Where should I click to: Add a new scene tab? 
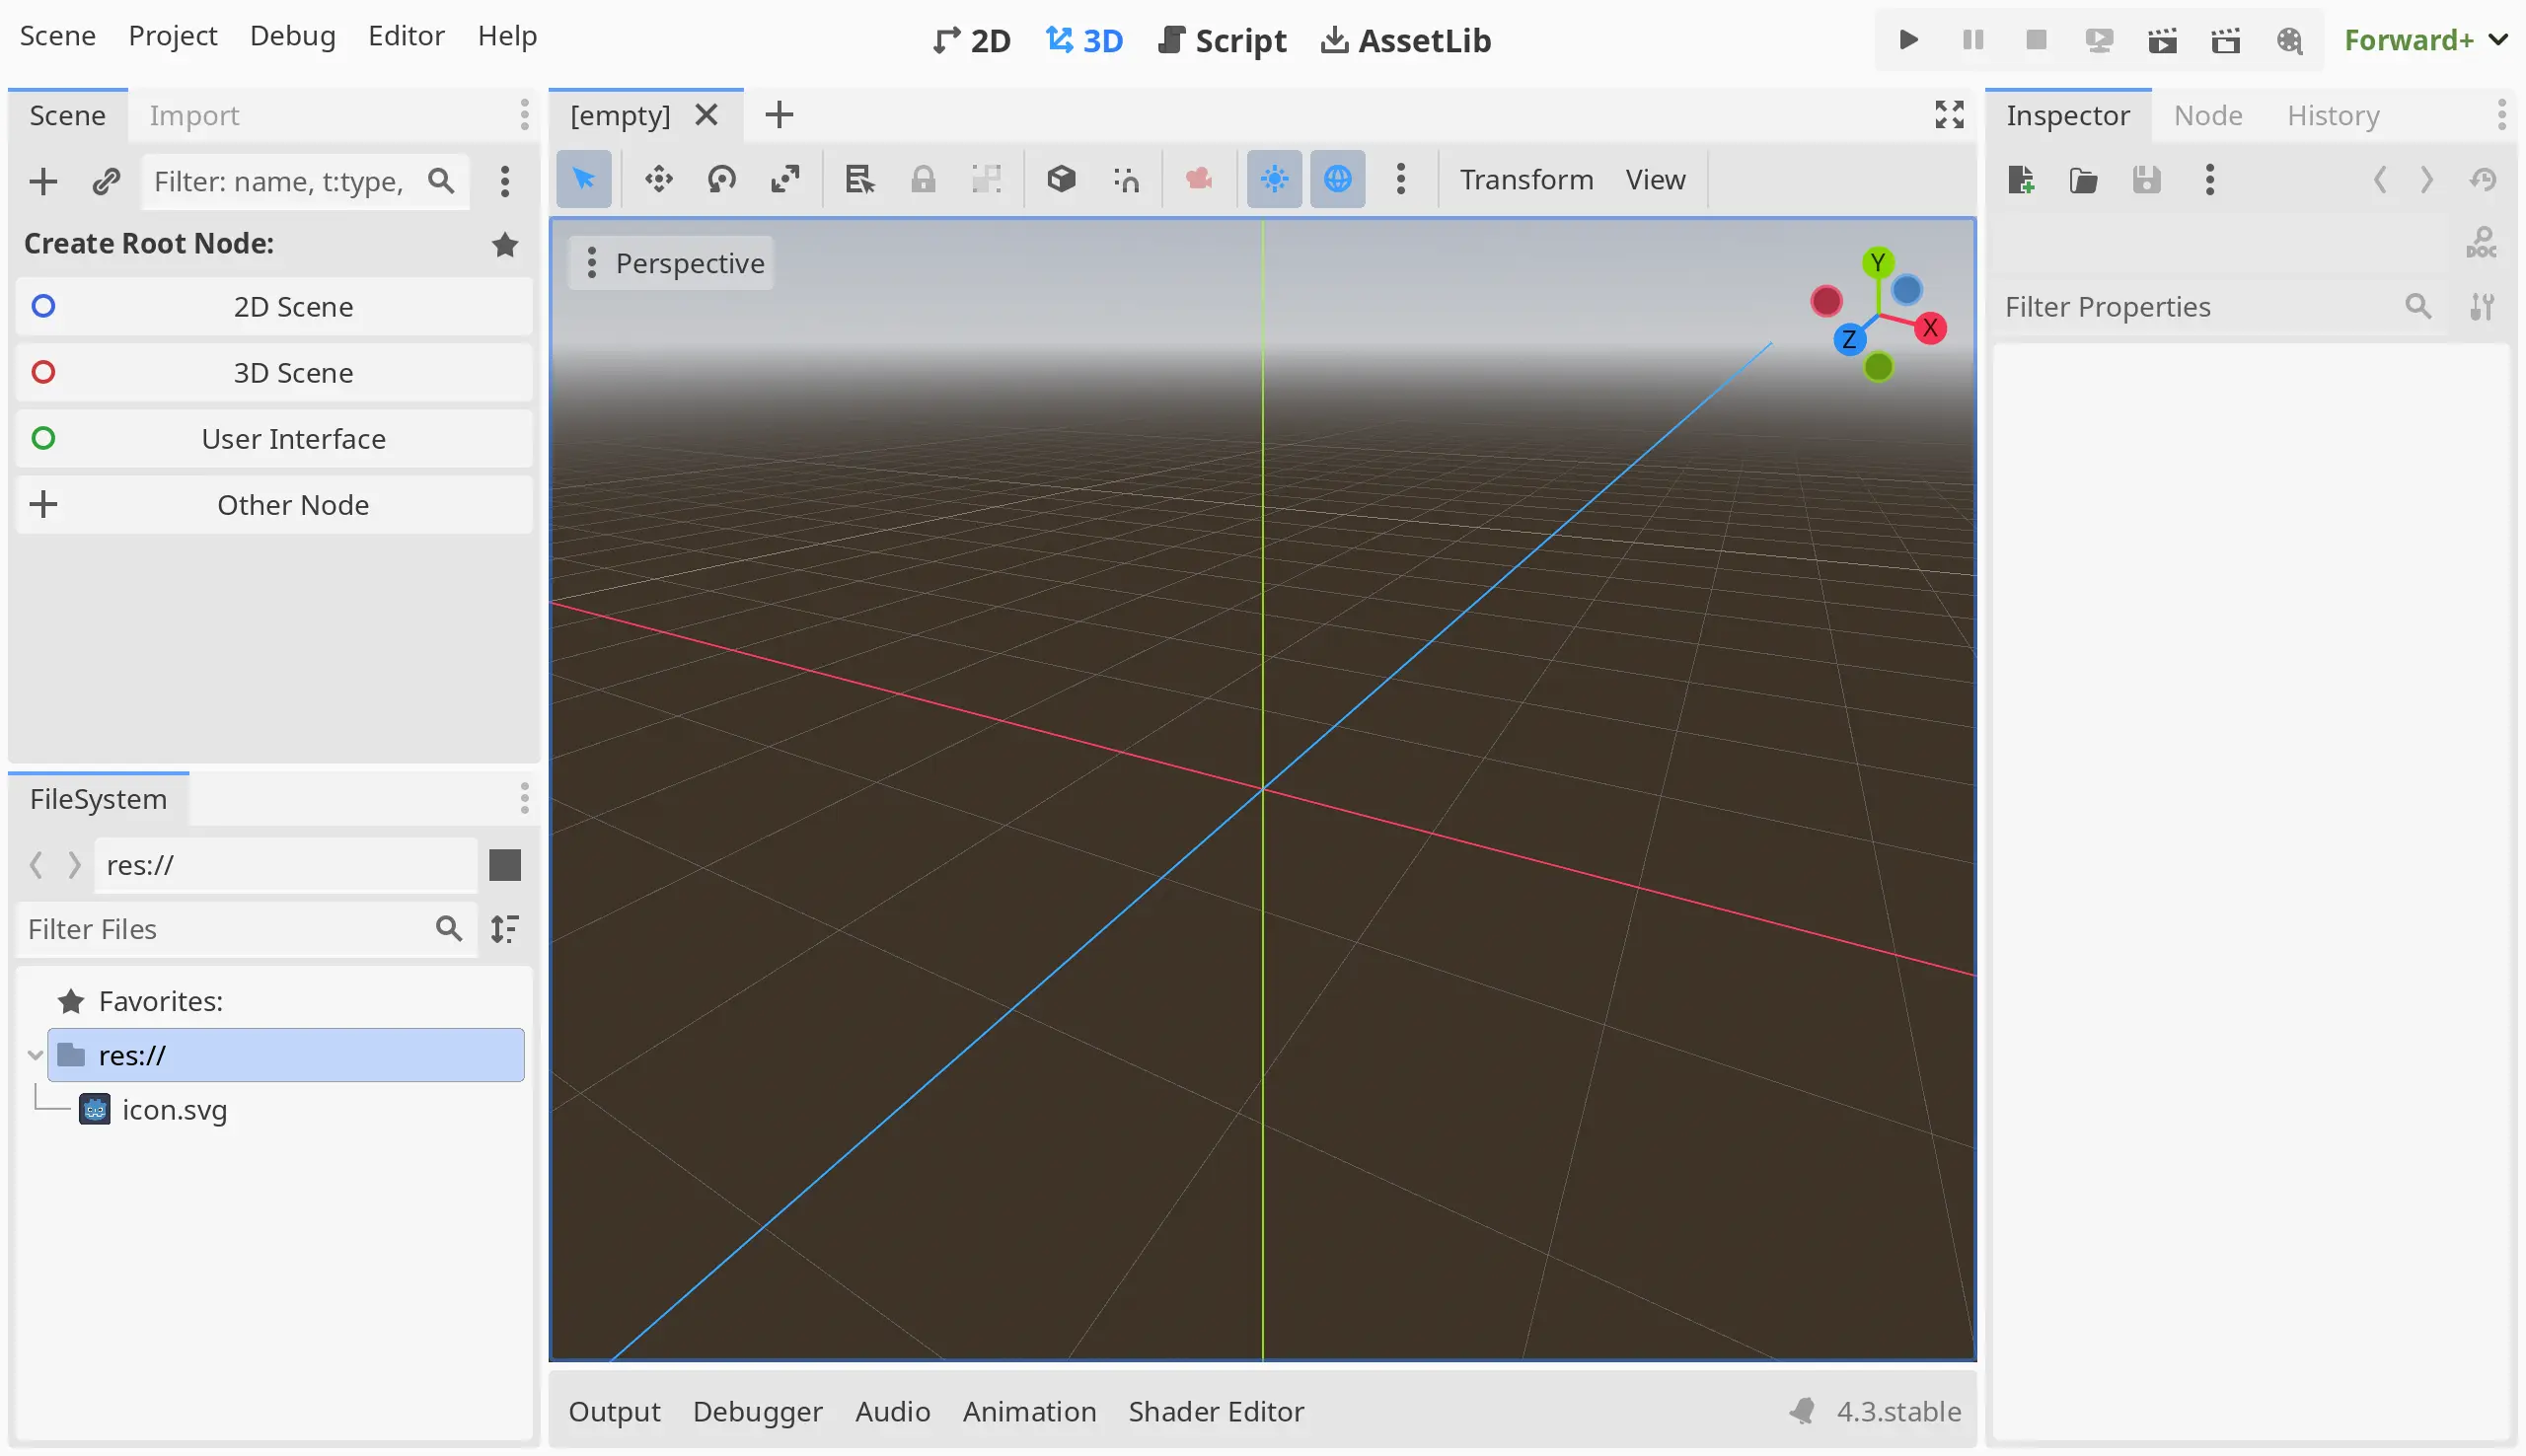point(779,115)
